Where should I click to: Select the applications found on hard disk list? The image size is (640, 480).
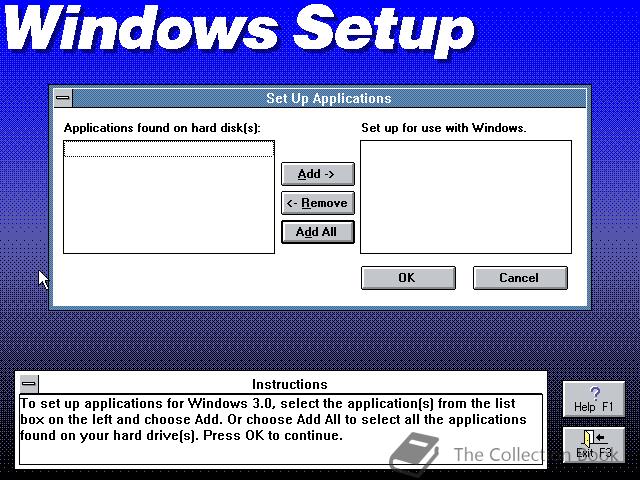(169, 197)
